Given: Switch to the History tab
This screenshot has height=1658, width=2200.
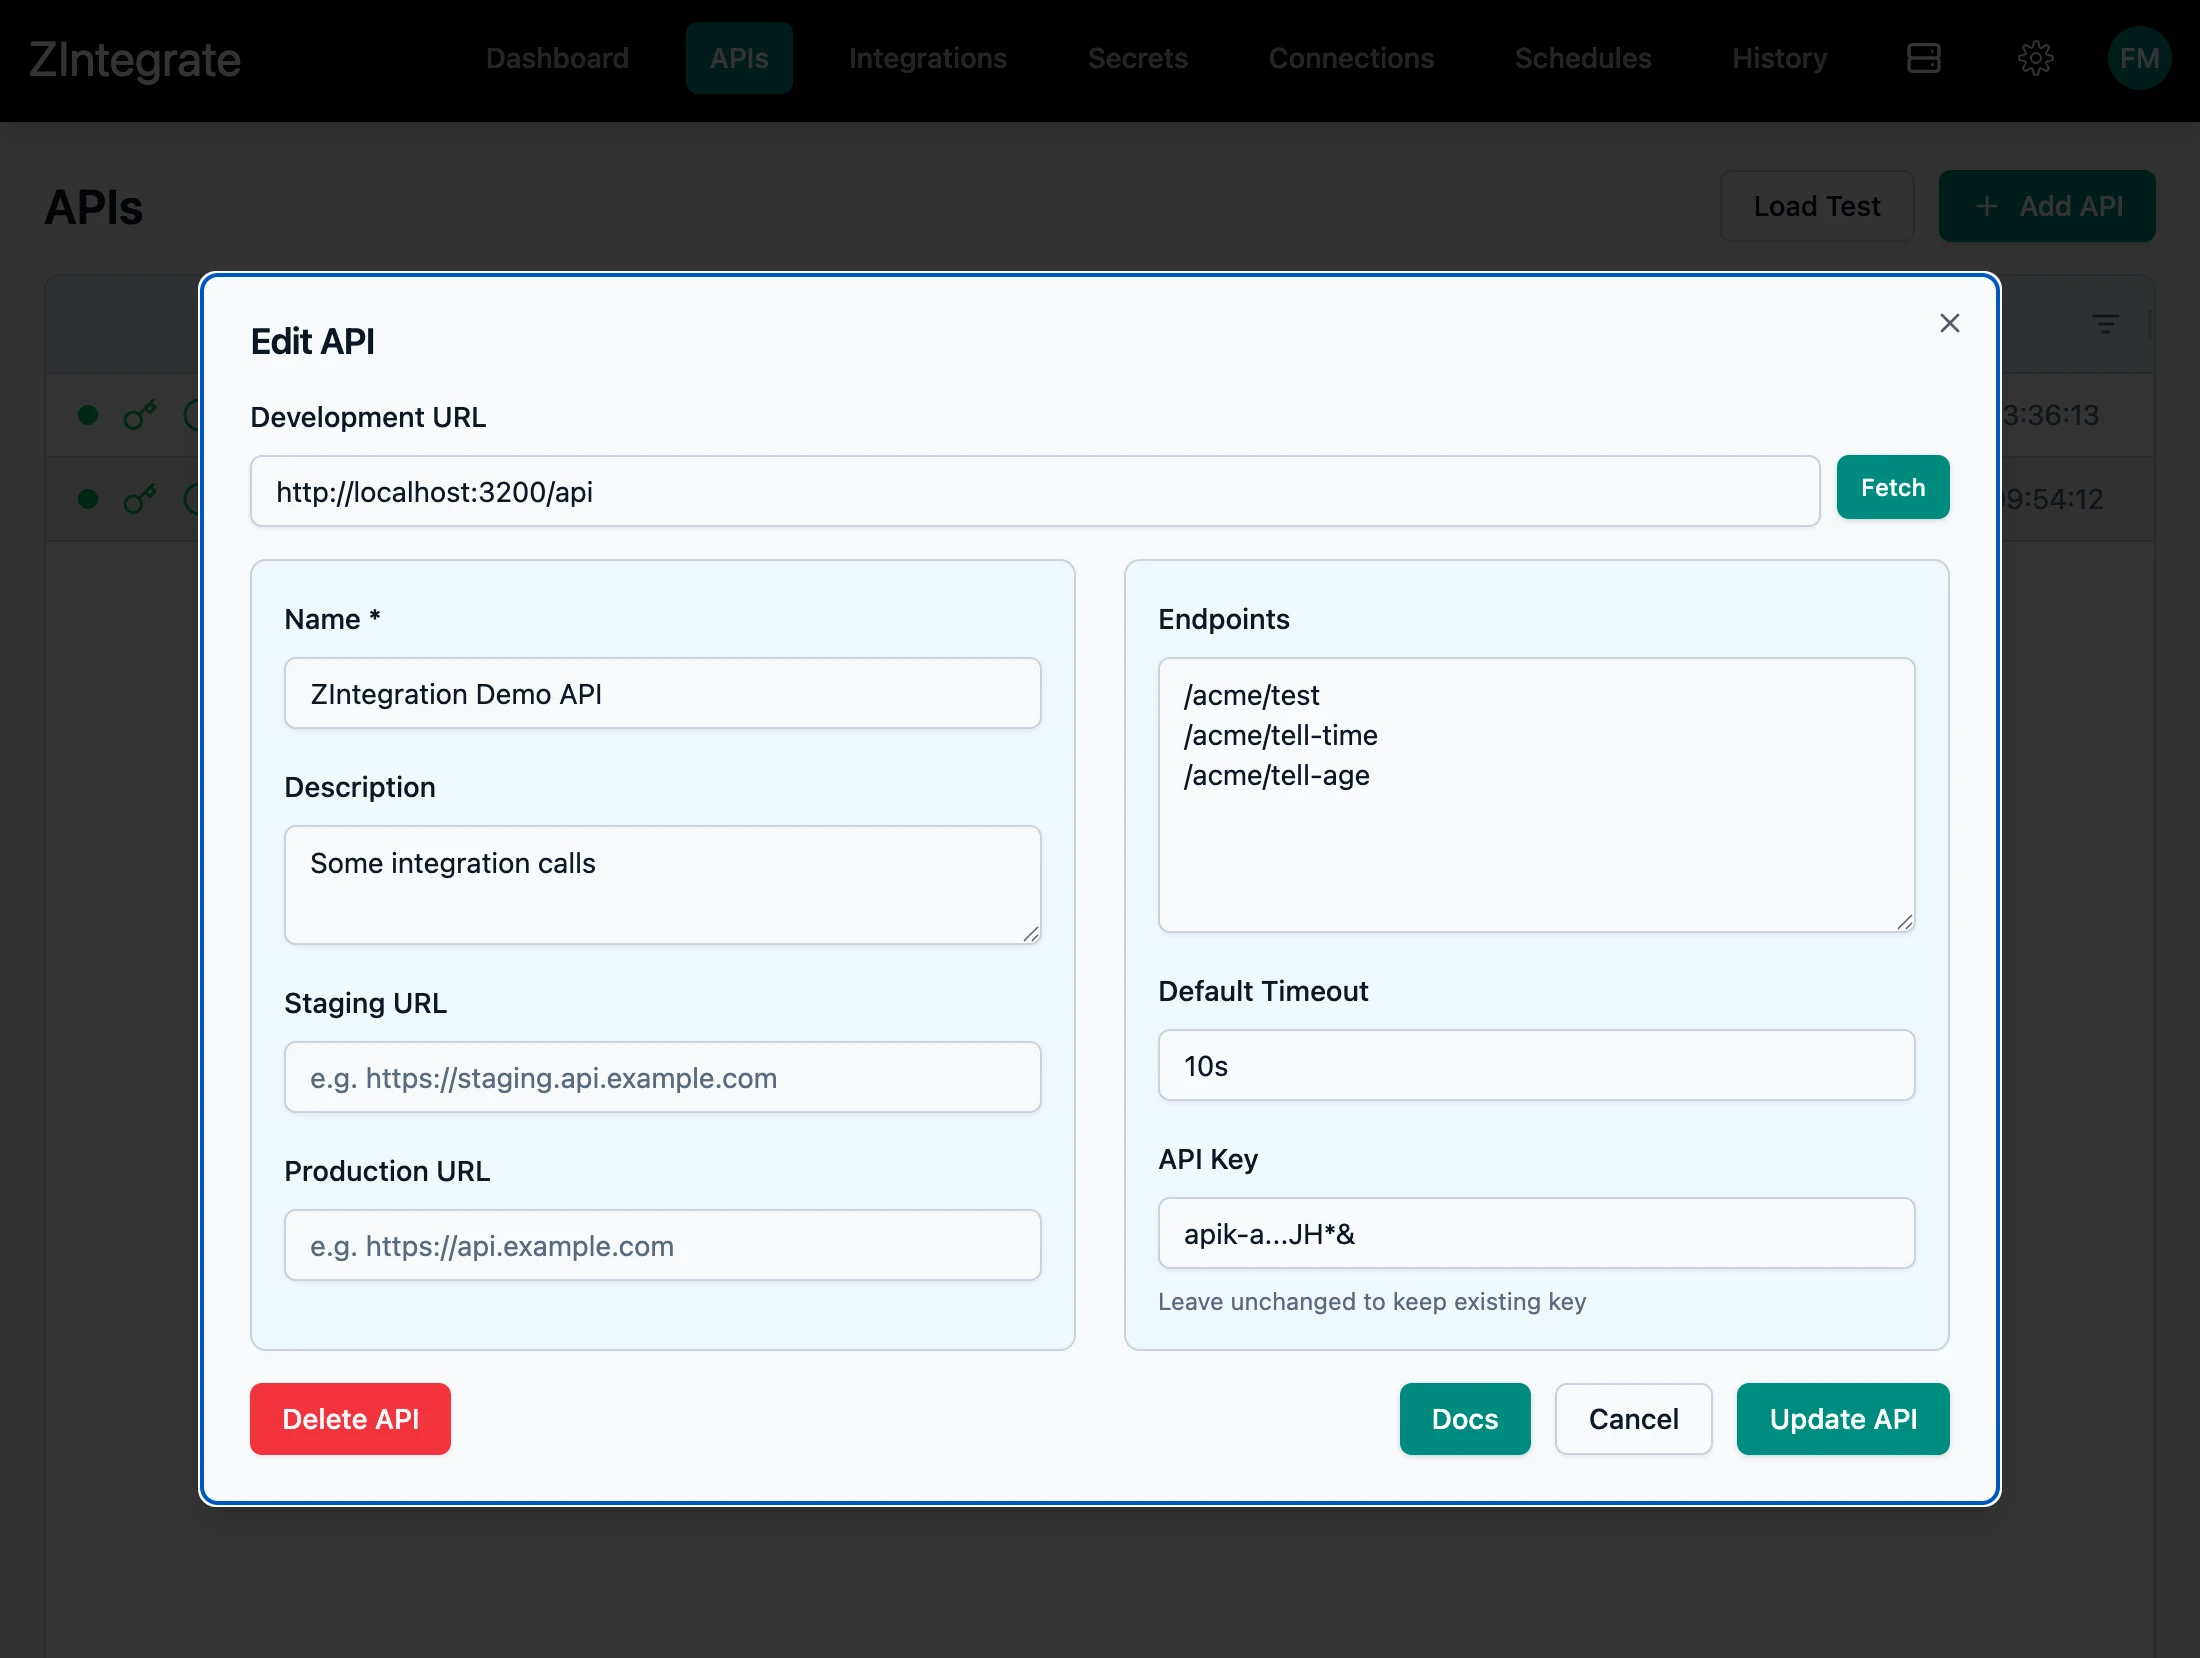Looking at the screenshot, I should tap(1779, 58).
